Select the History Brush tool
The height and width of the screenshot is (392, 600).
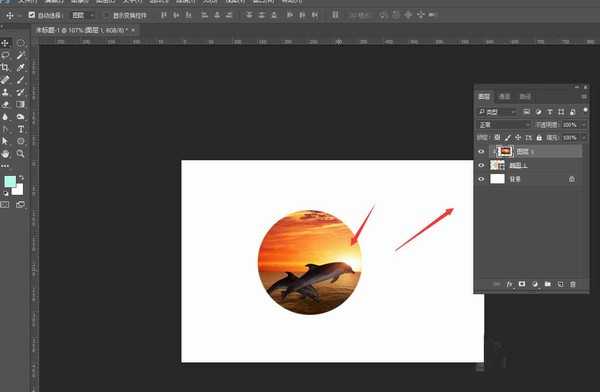pos(21,92)
